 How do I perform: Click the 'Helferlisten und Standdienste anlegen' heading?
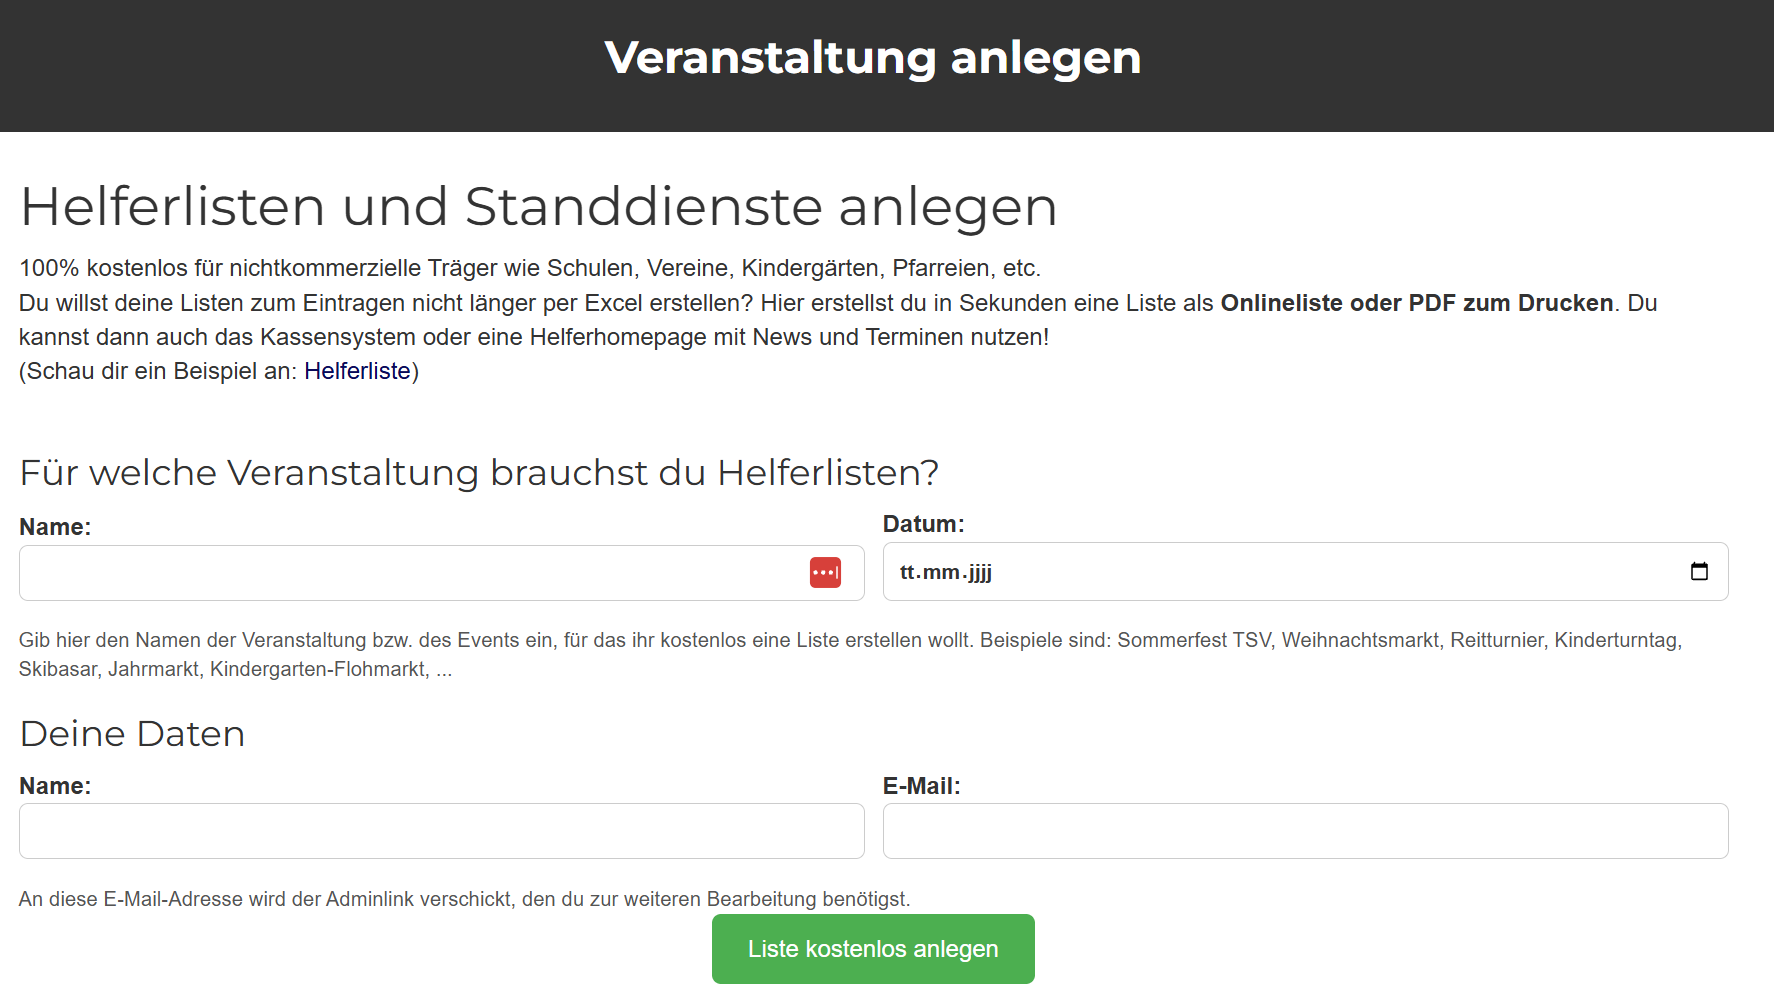point(538,207)
